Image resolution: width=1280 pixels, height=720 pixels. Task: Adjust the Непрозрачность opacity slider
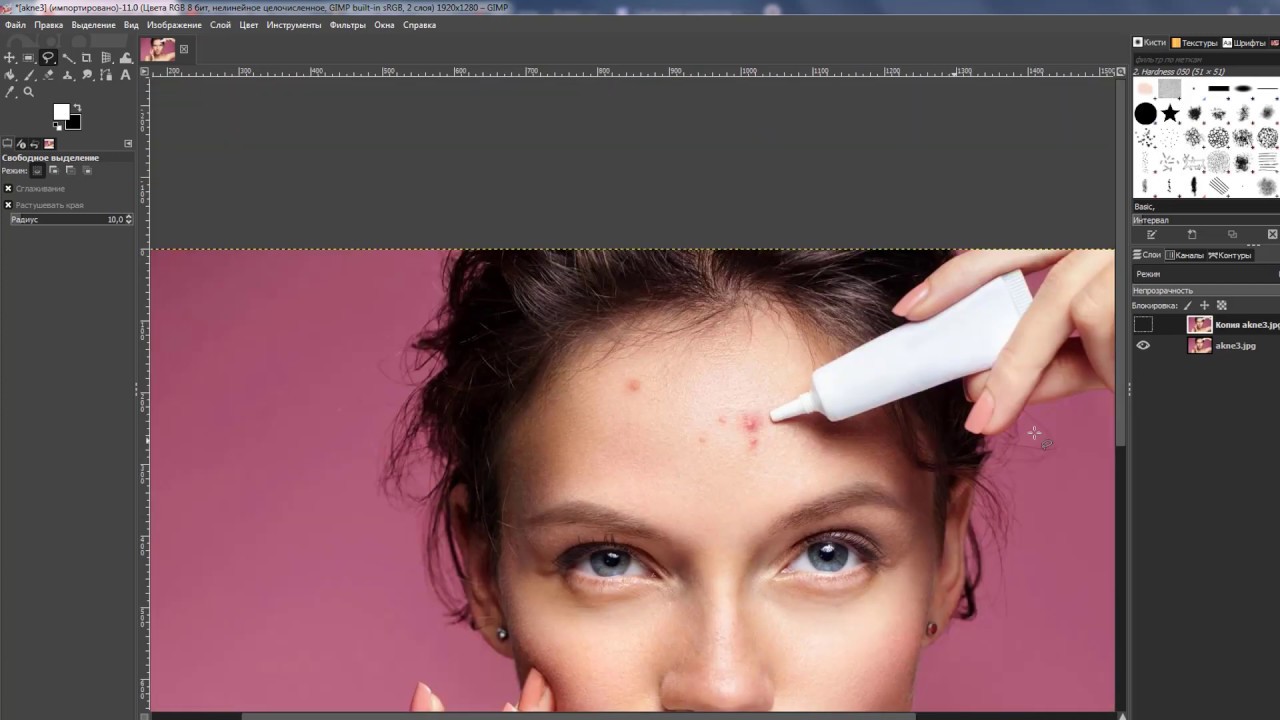pyautogui.click(x=1206, y=290)
